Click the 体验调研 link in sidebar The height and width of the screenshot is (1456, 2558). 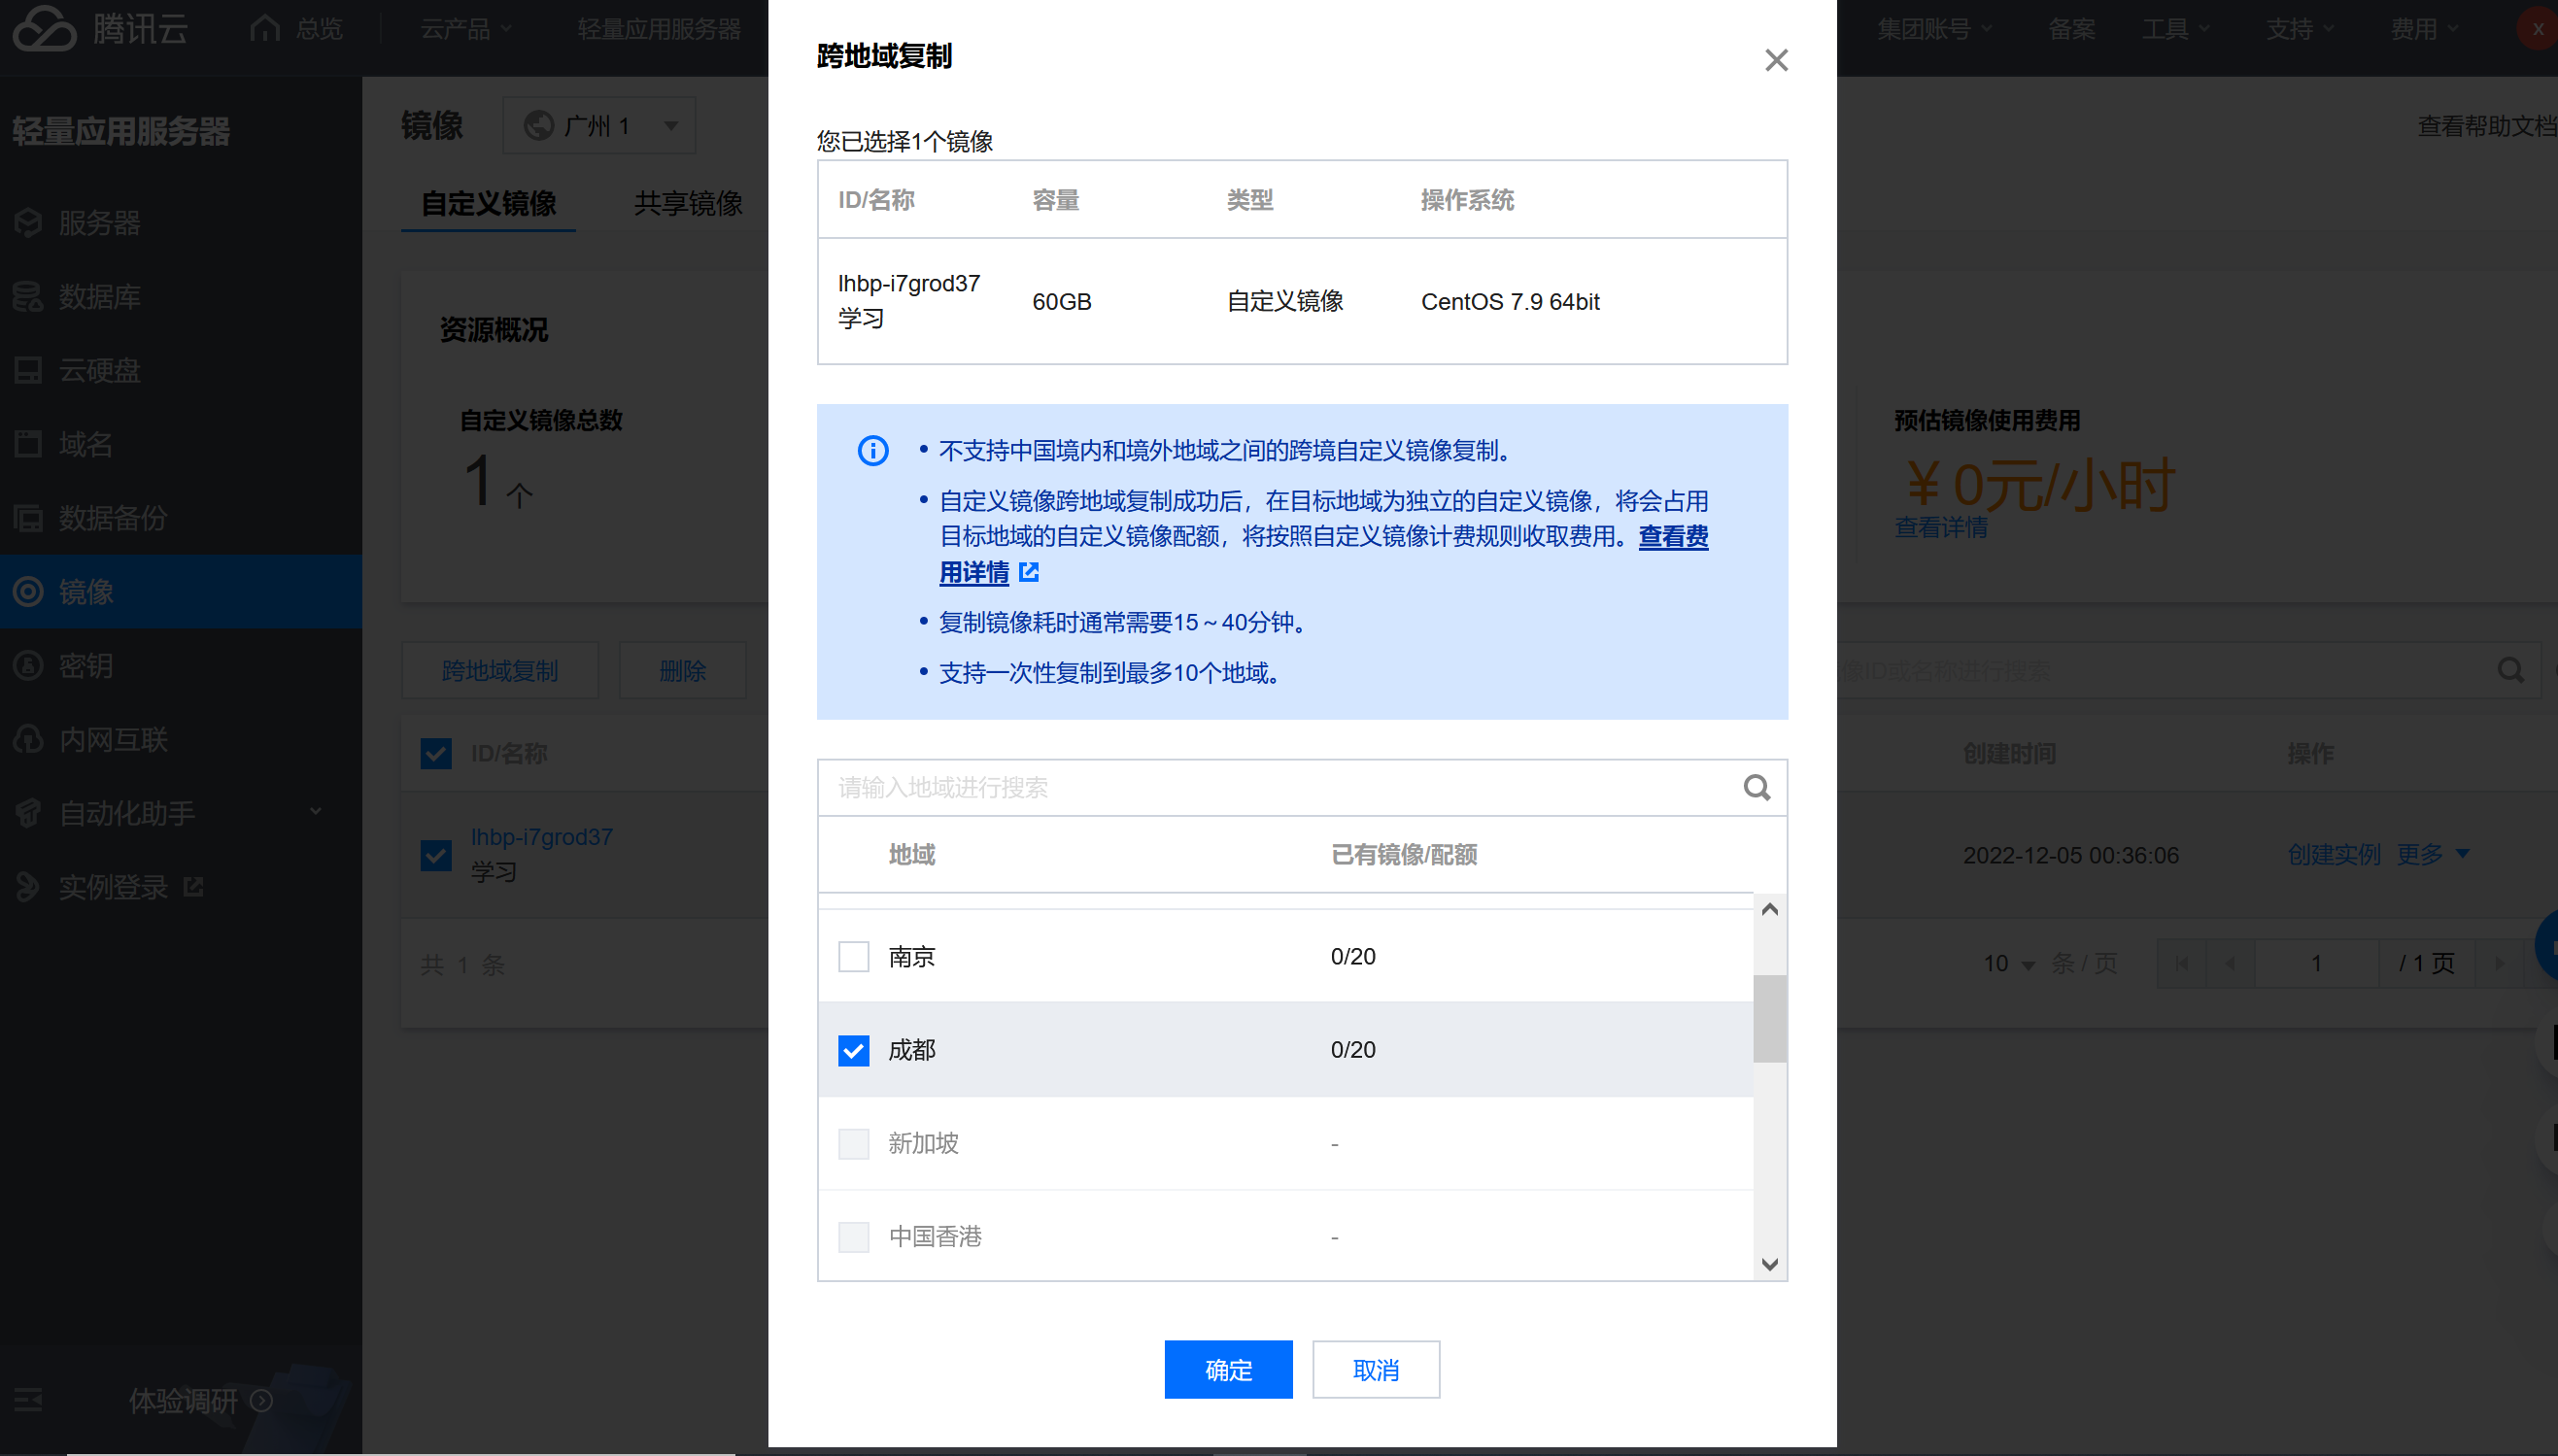[x=183, y=1400]
